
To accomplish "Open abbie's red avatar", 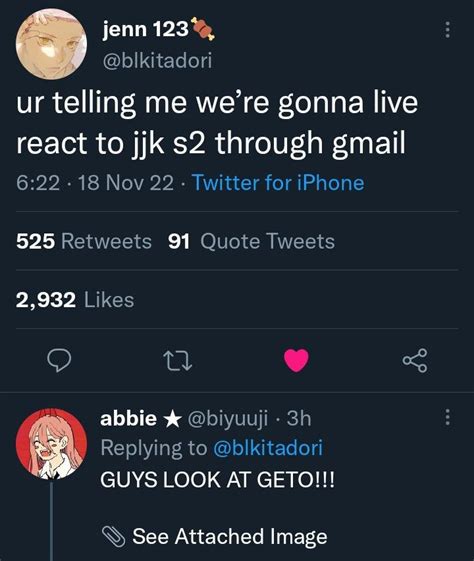I will pos(51,444).
